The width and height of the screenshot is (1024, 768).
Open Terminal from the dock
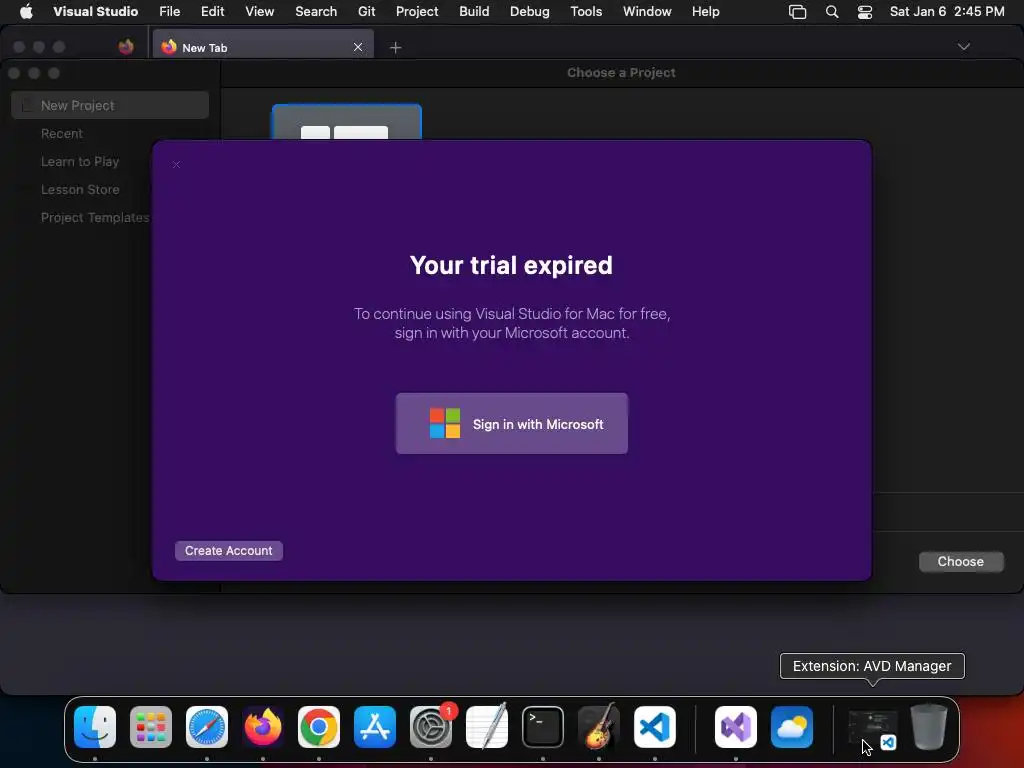pos(543,726)
